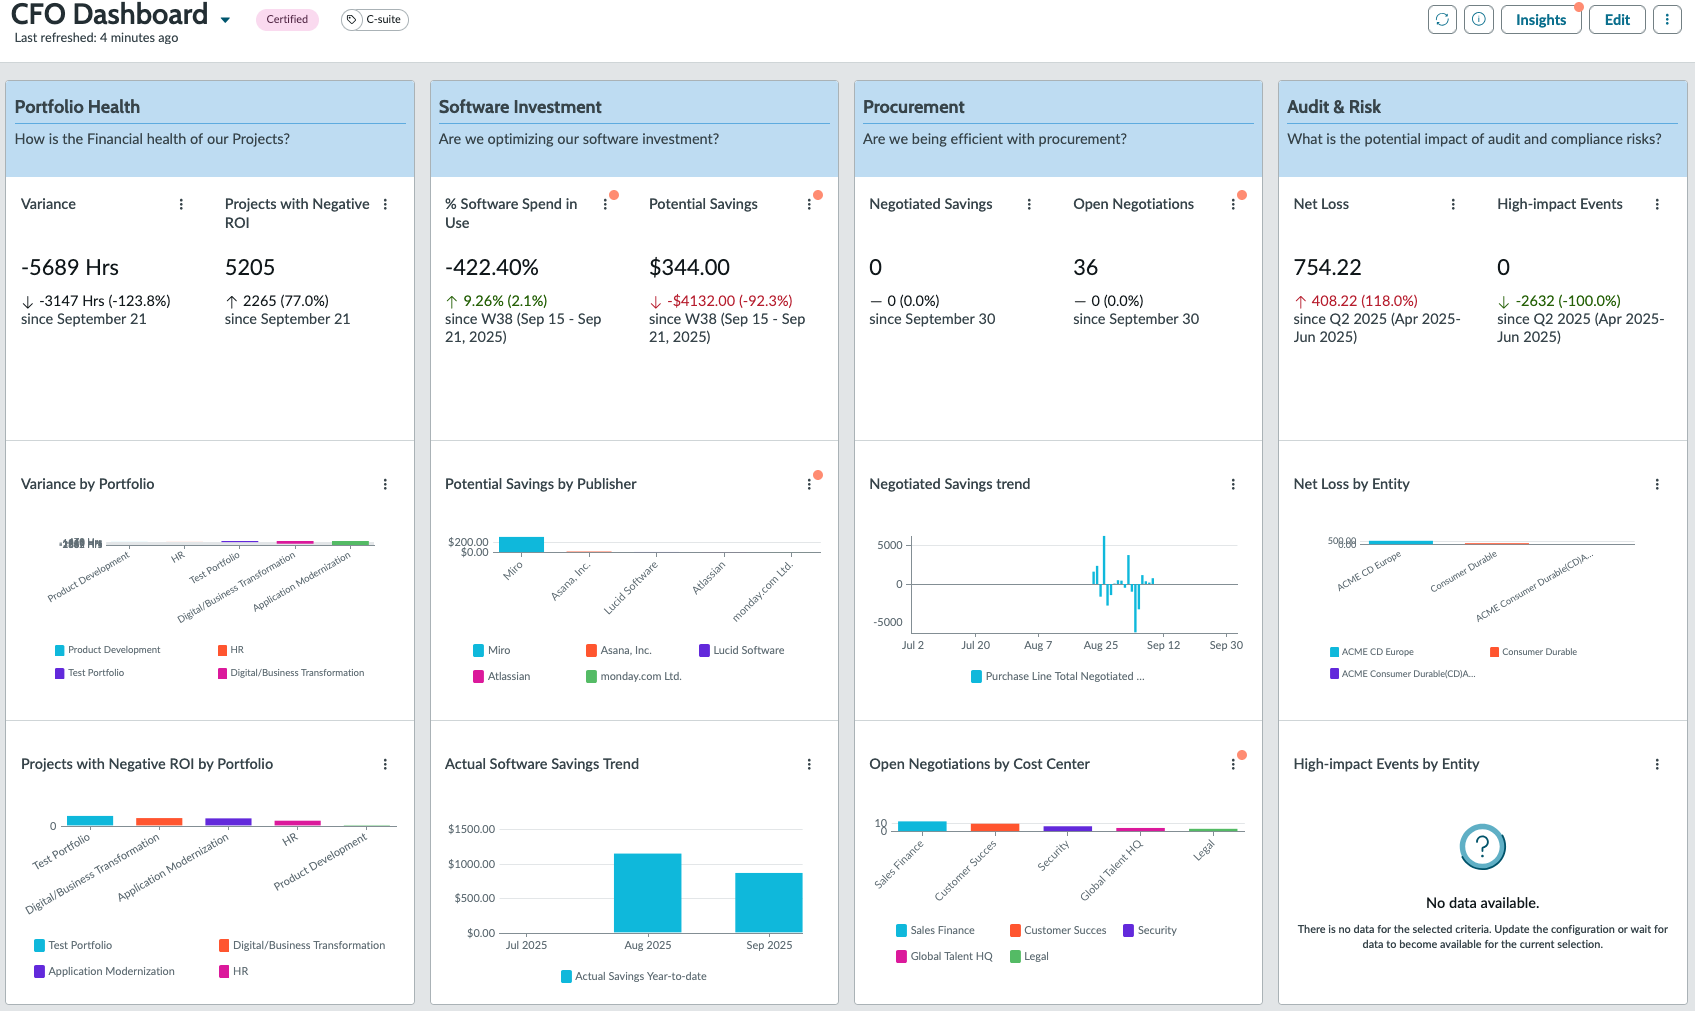Toggle Legal legend entry
This screenshot has height=1011, width=1695.
pos(1029,956)
